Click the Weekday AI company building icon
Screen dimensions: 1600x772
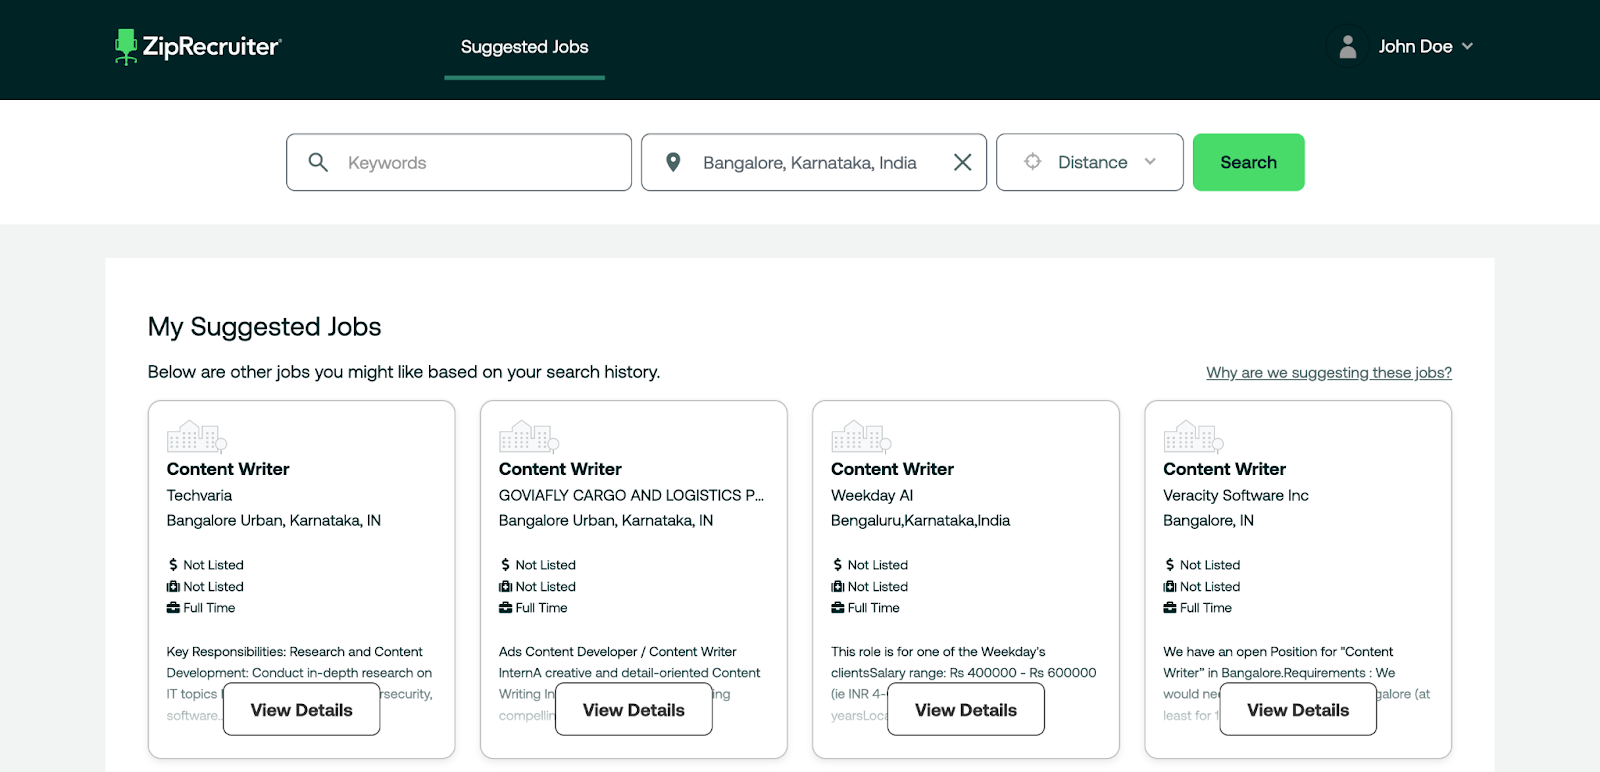coord(860,437)
